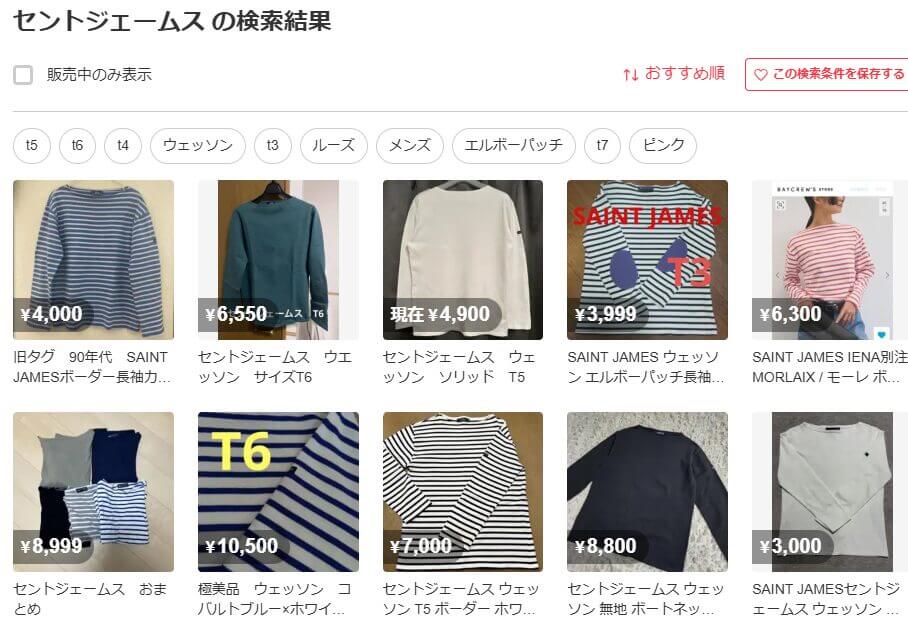Open the おすすめ順 sort dropdown
Viewport: 908px width, 634px height.
674,74
